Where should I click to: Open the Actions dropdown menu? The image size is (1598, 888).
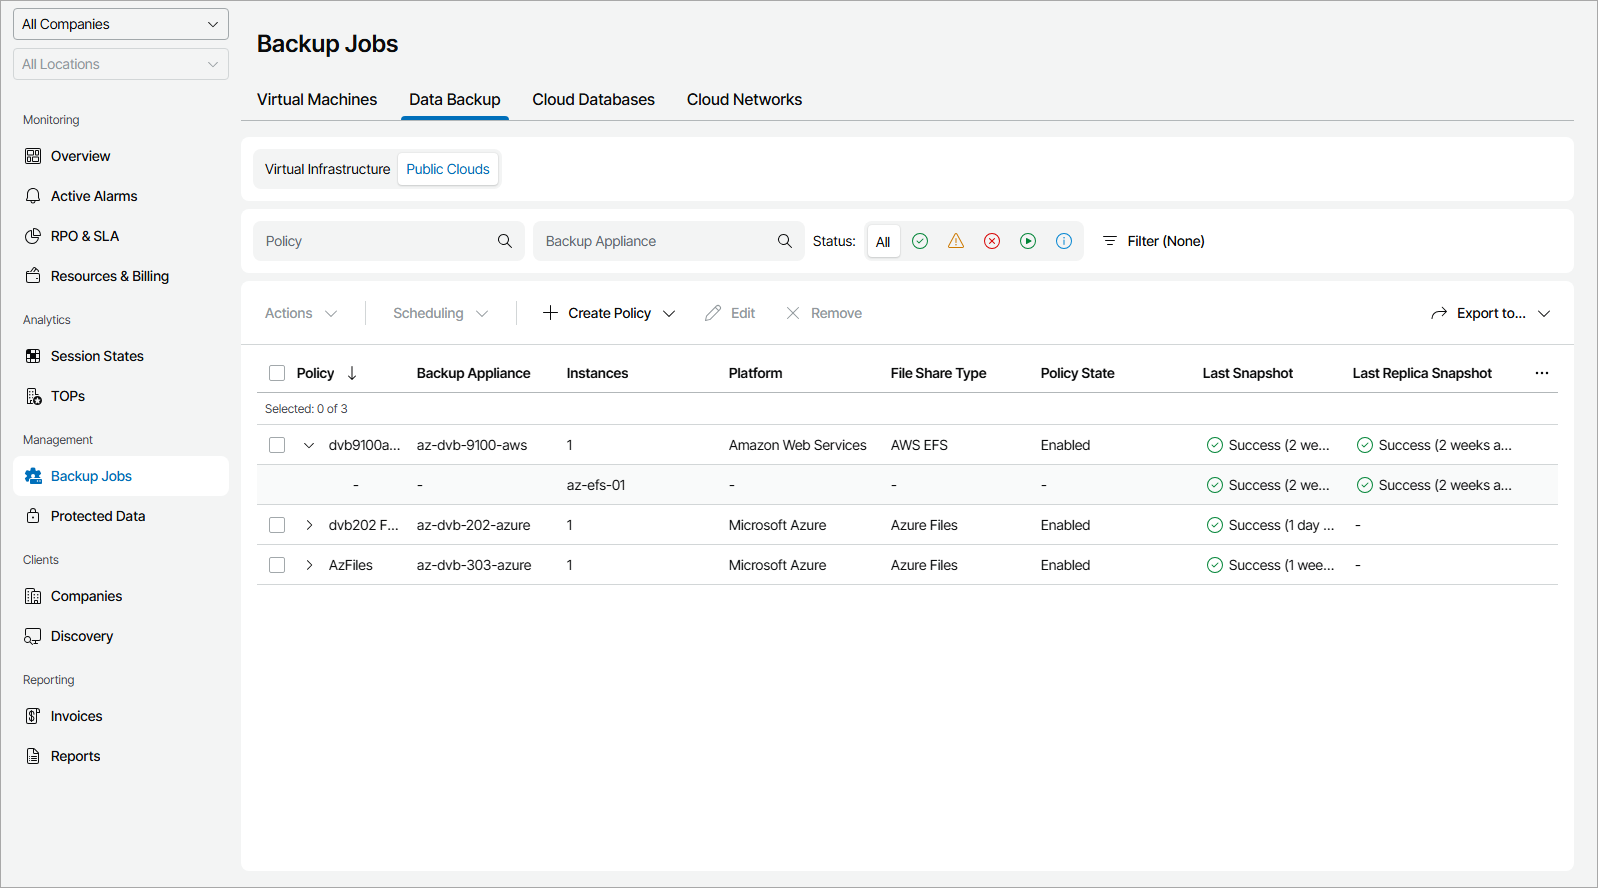click(x=301, y=313)
